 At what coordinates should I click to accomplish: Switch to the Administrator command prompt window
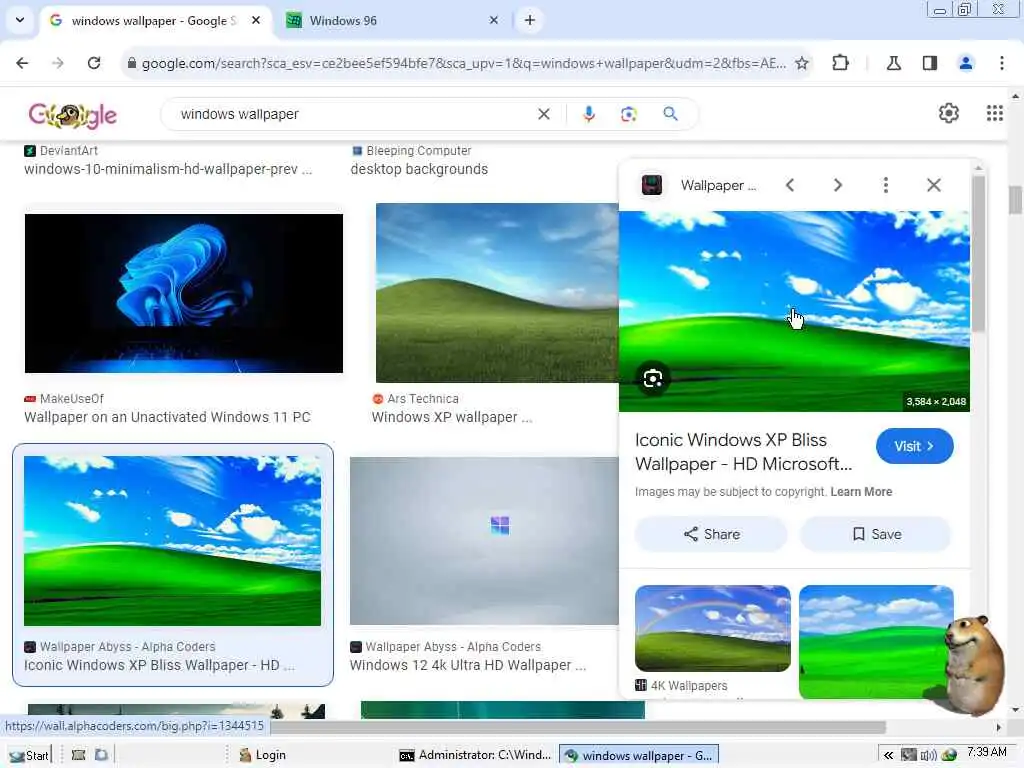point(475,755)
